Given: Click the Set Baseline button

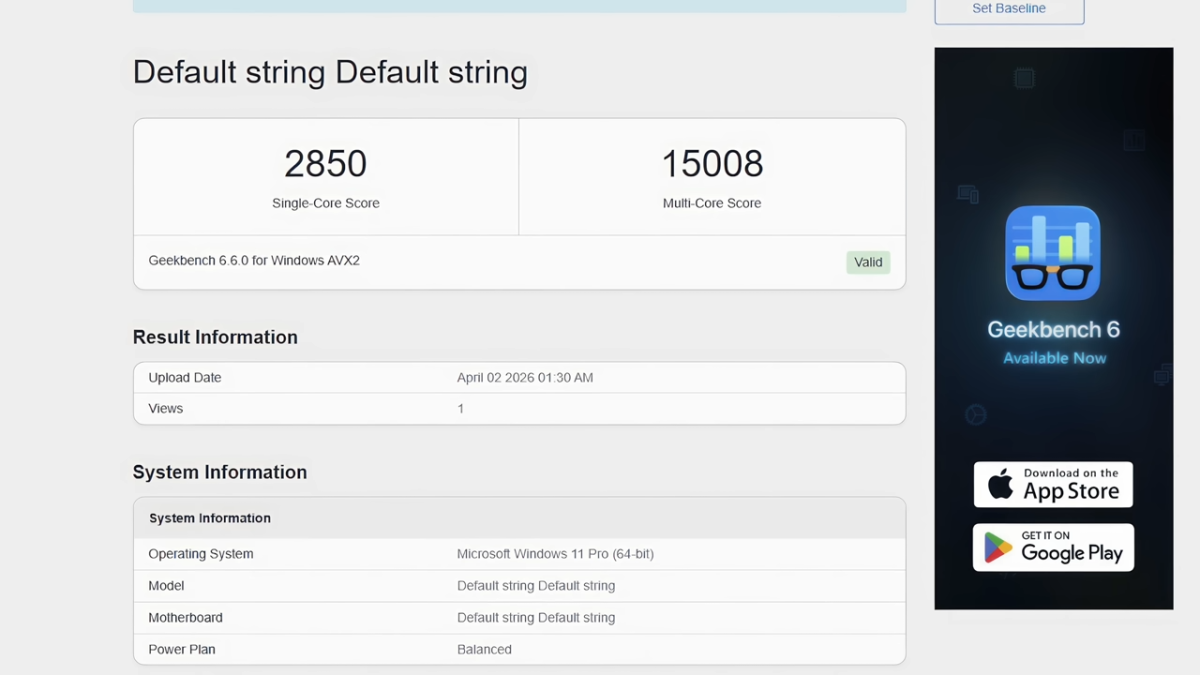Looking at the screenshot, I should pos(1009,9).
